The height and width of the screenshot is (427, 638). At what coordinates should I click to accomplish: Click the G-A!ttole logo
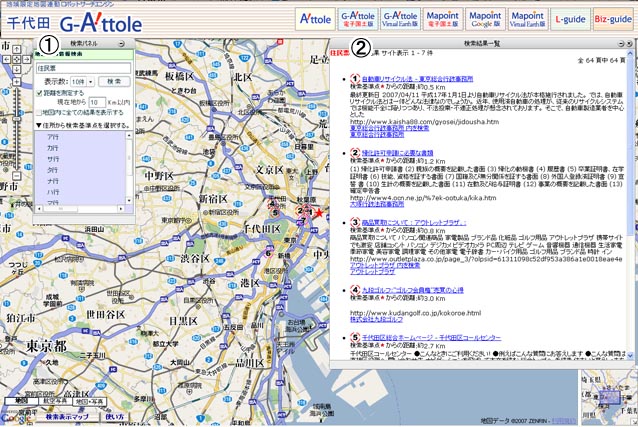pyautogui.click(x=101, y=24)
